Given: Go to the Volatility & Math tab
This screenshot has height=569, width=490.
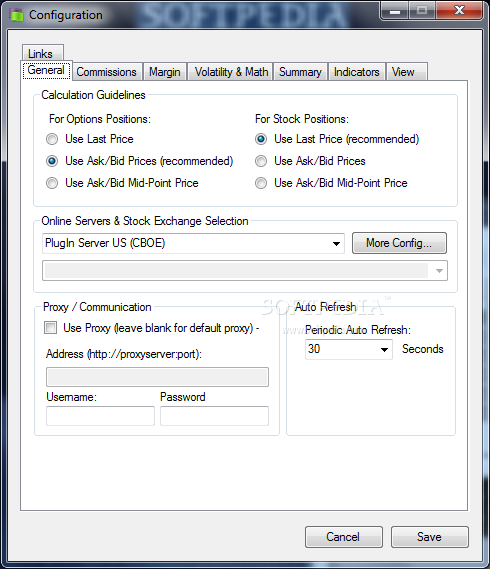Looking at the screenshot, I should tap(231, 72).
